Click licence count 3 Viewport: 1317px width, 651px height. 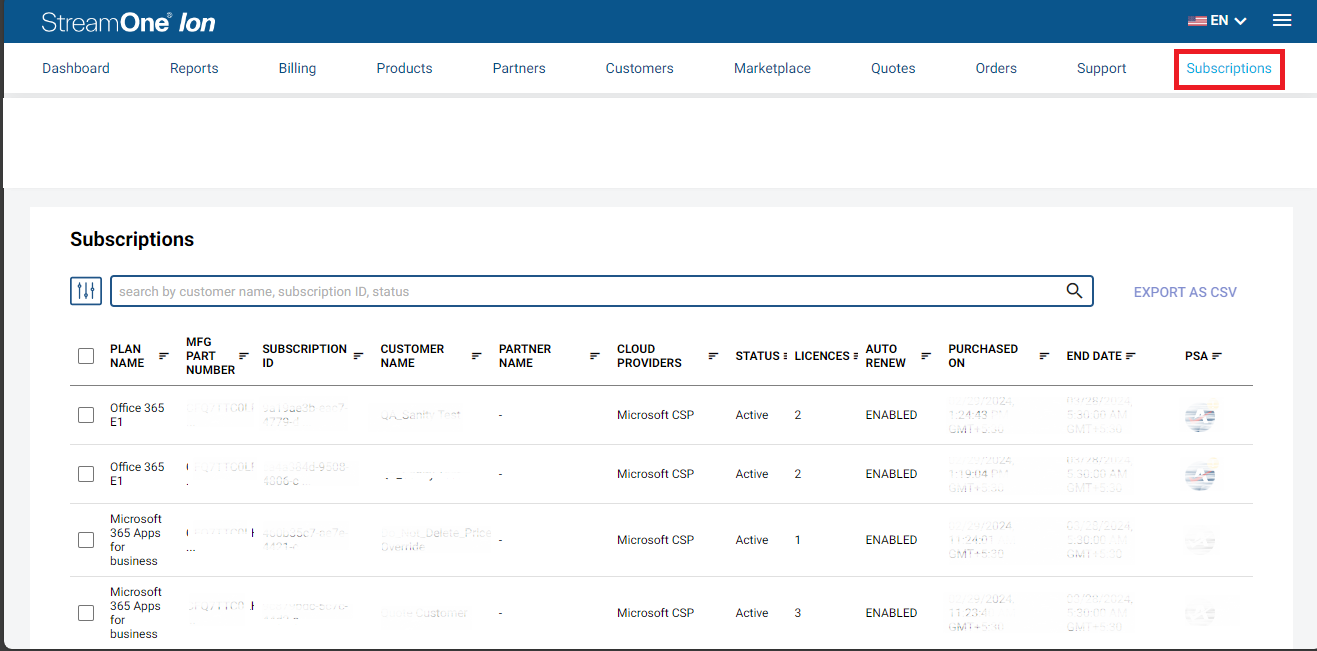798,613
